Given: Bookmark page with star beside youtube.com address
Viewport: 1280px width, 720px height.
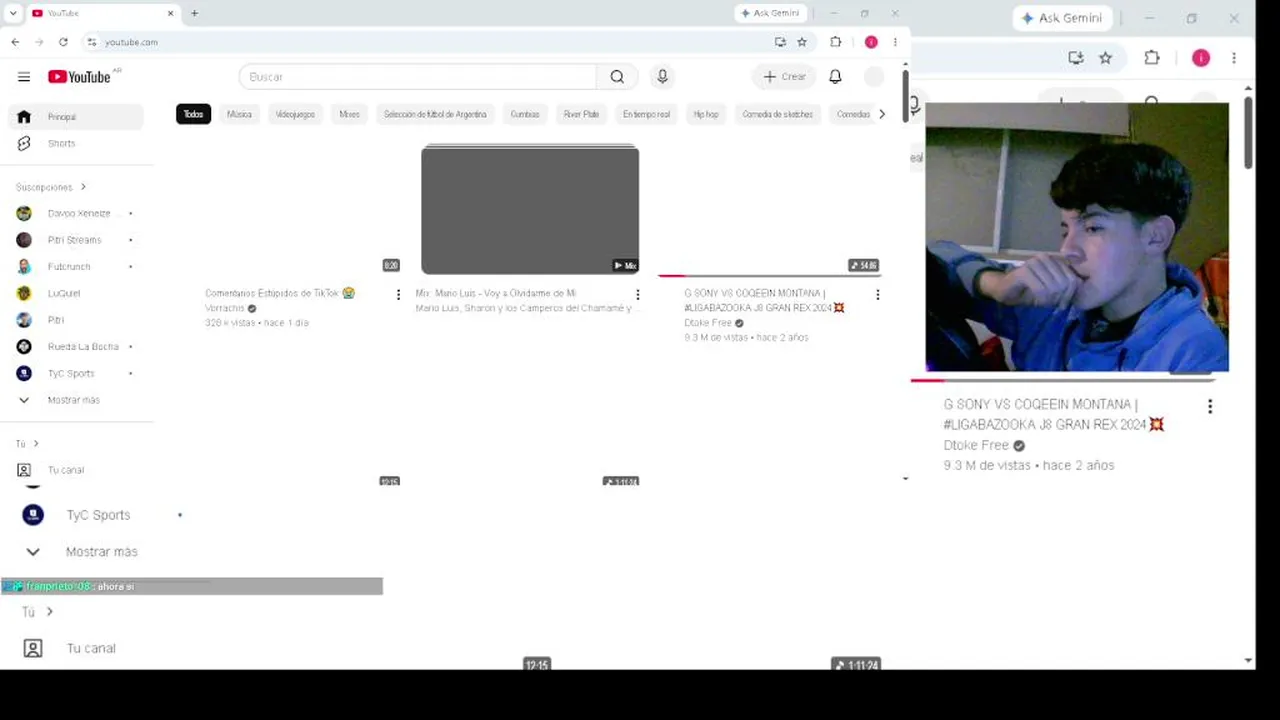Looking at the screenshot, I should pos(802,42).
